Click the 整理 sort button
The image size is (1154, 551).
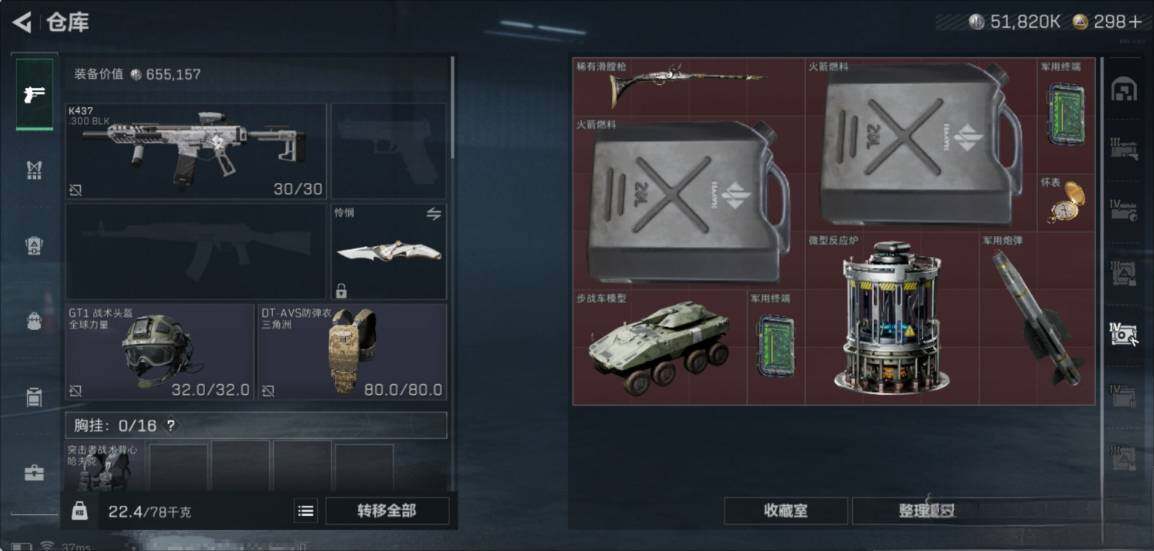pyautogui.click(x=927, y=511)
